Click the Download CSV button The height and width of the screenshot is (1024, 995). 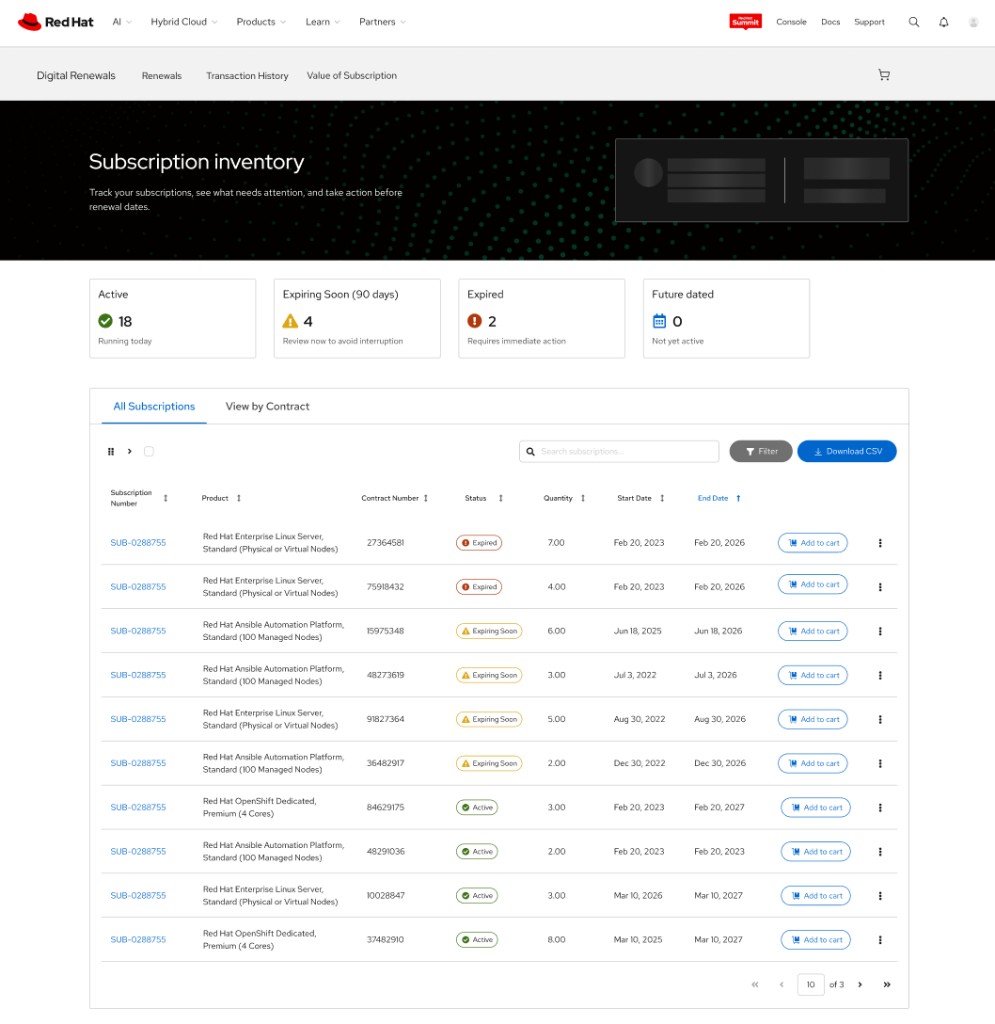pyautogui.click(x=847, y=451)
